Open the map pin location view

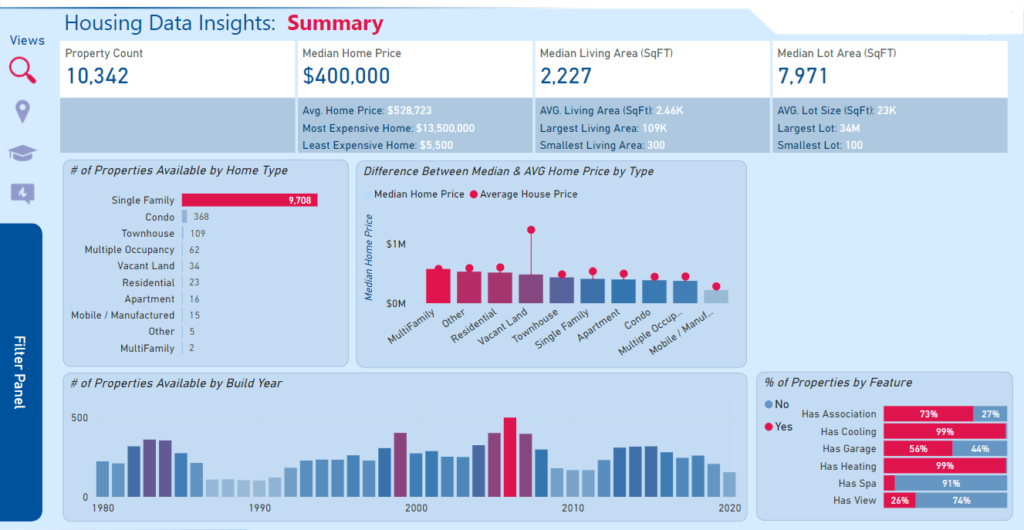coord(22,111)
